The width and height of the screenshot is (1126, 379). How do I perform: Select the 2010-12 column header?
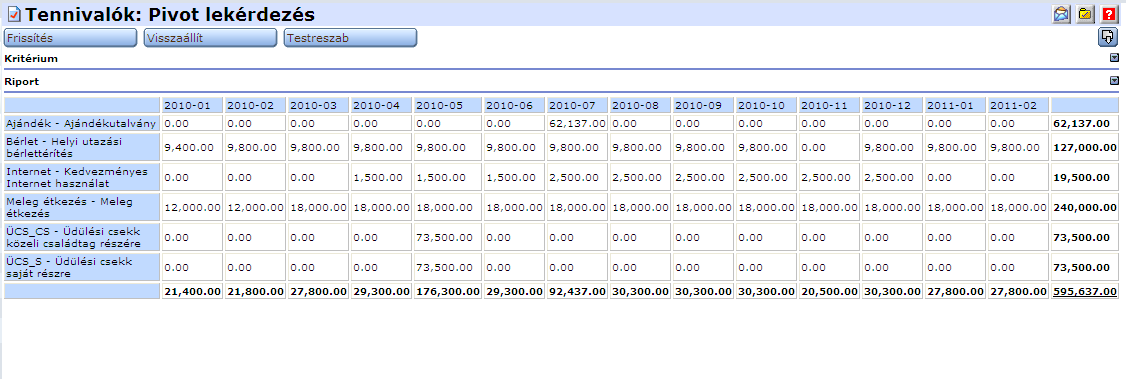pos(892,106)
